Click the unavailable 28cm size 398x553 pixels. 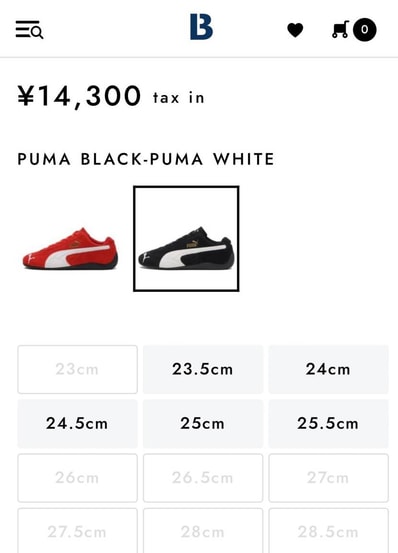click(203, 531)
